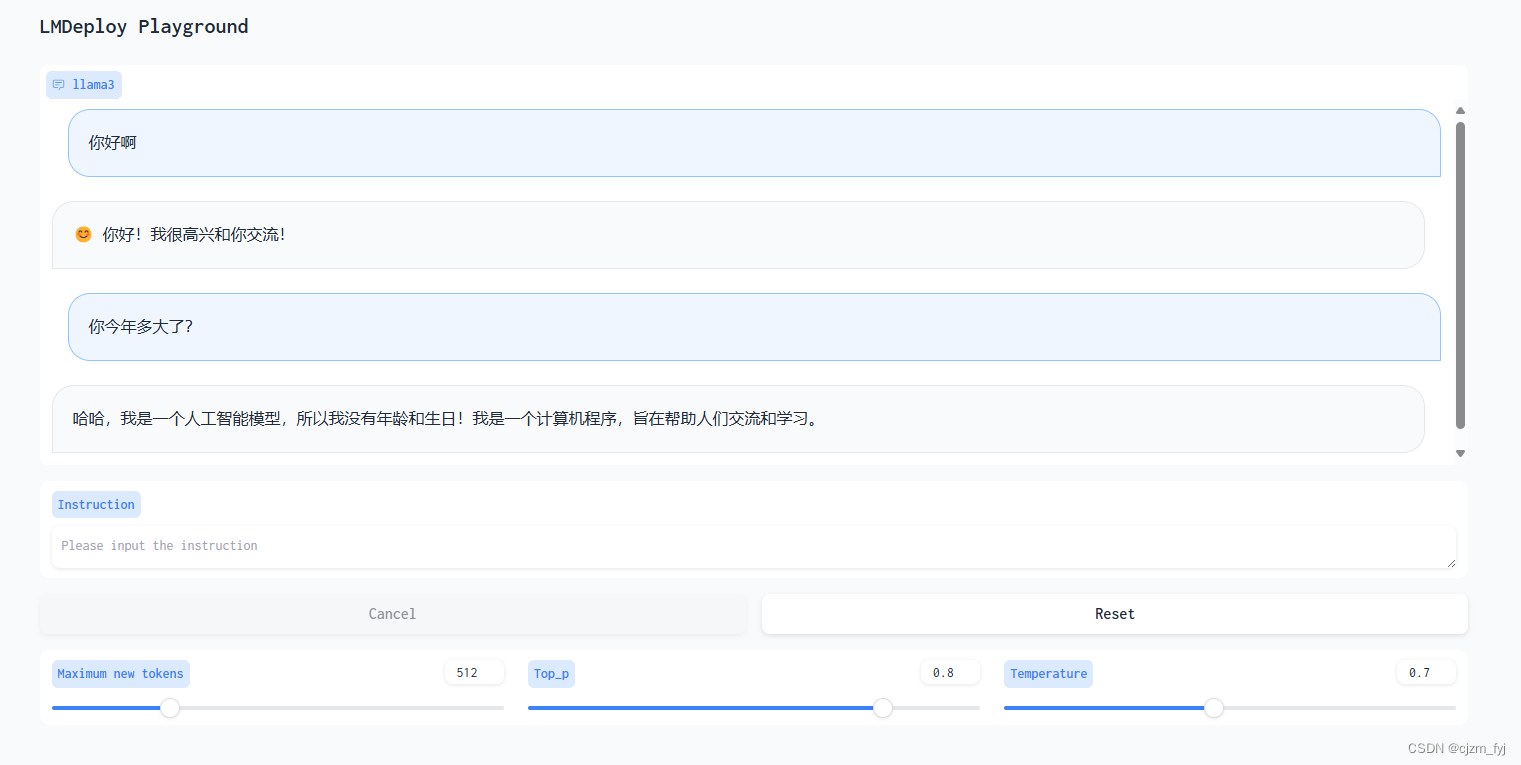
Task: Click the Temperature label badge
Action: coord(1048,673)
